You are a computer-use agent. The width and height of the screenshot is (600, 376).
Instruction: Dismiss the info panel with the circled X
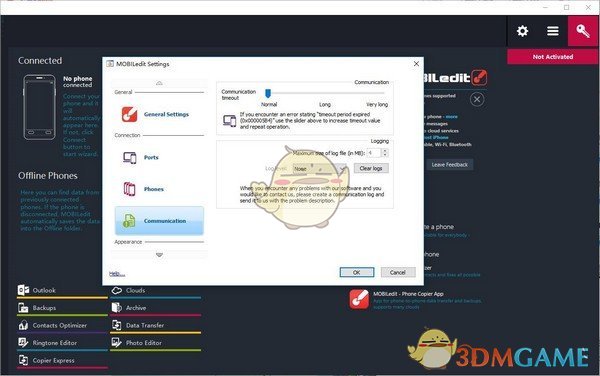click(477, 100)
